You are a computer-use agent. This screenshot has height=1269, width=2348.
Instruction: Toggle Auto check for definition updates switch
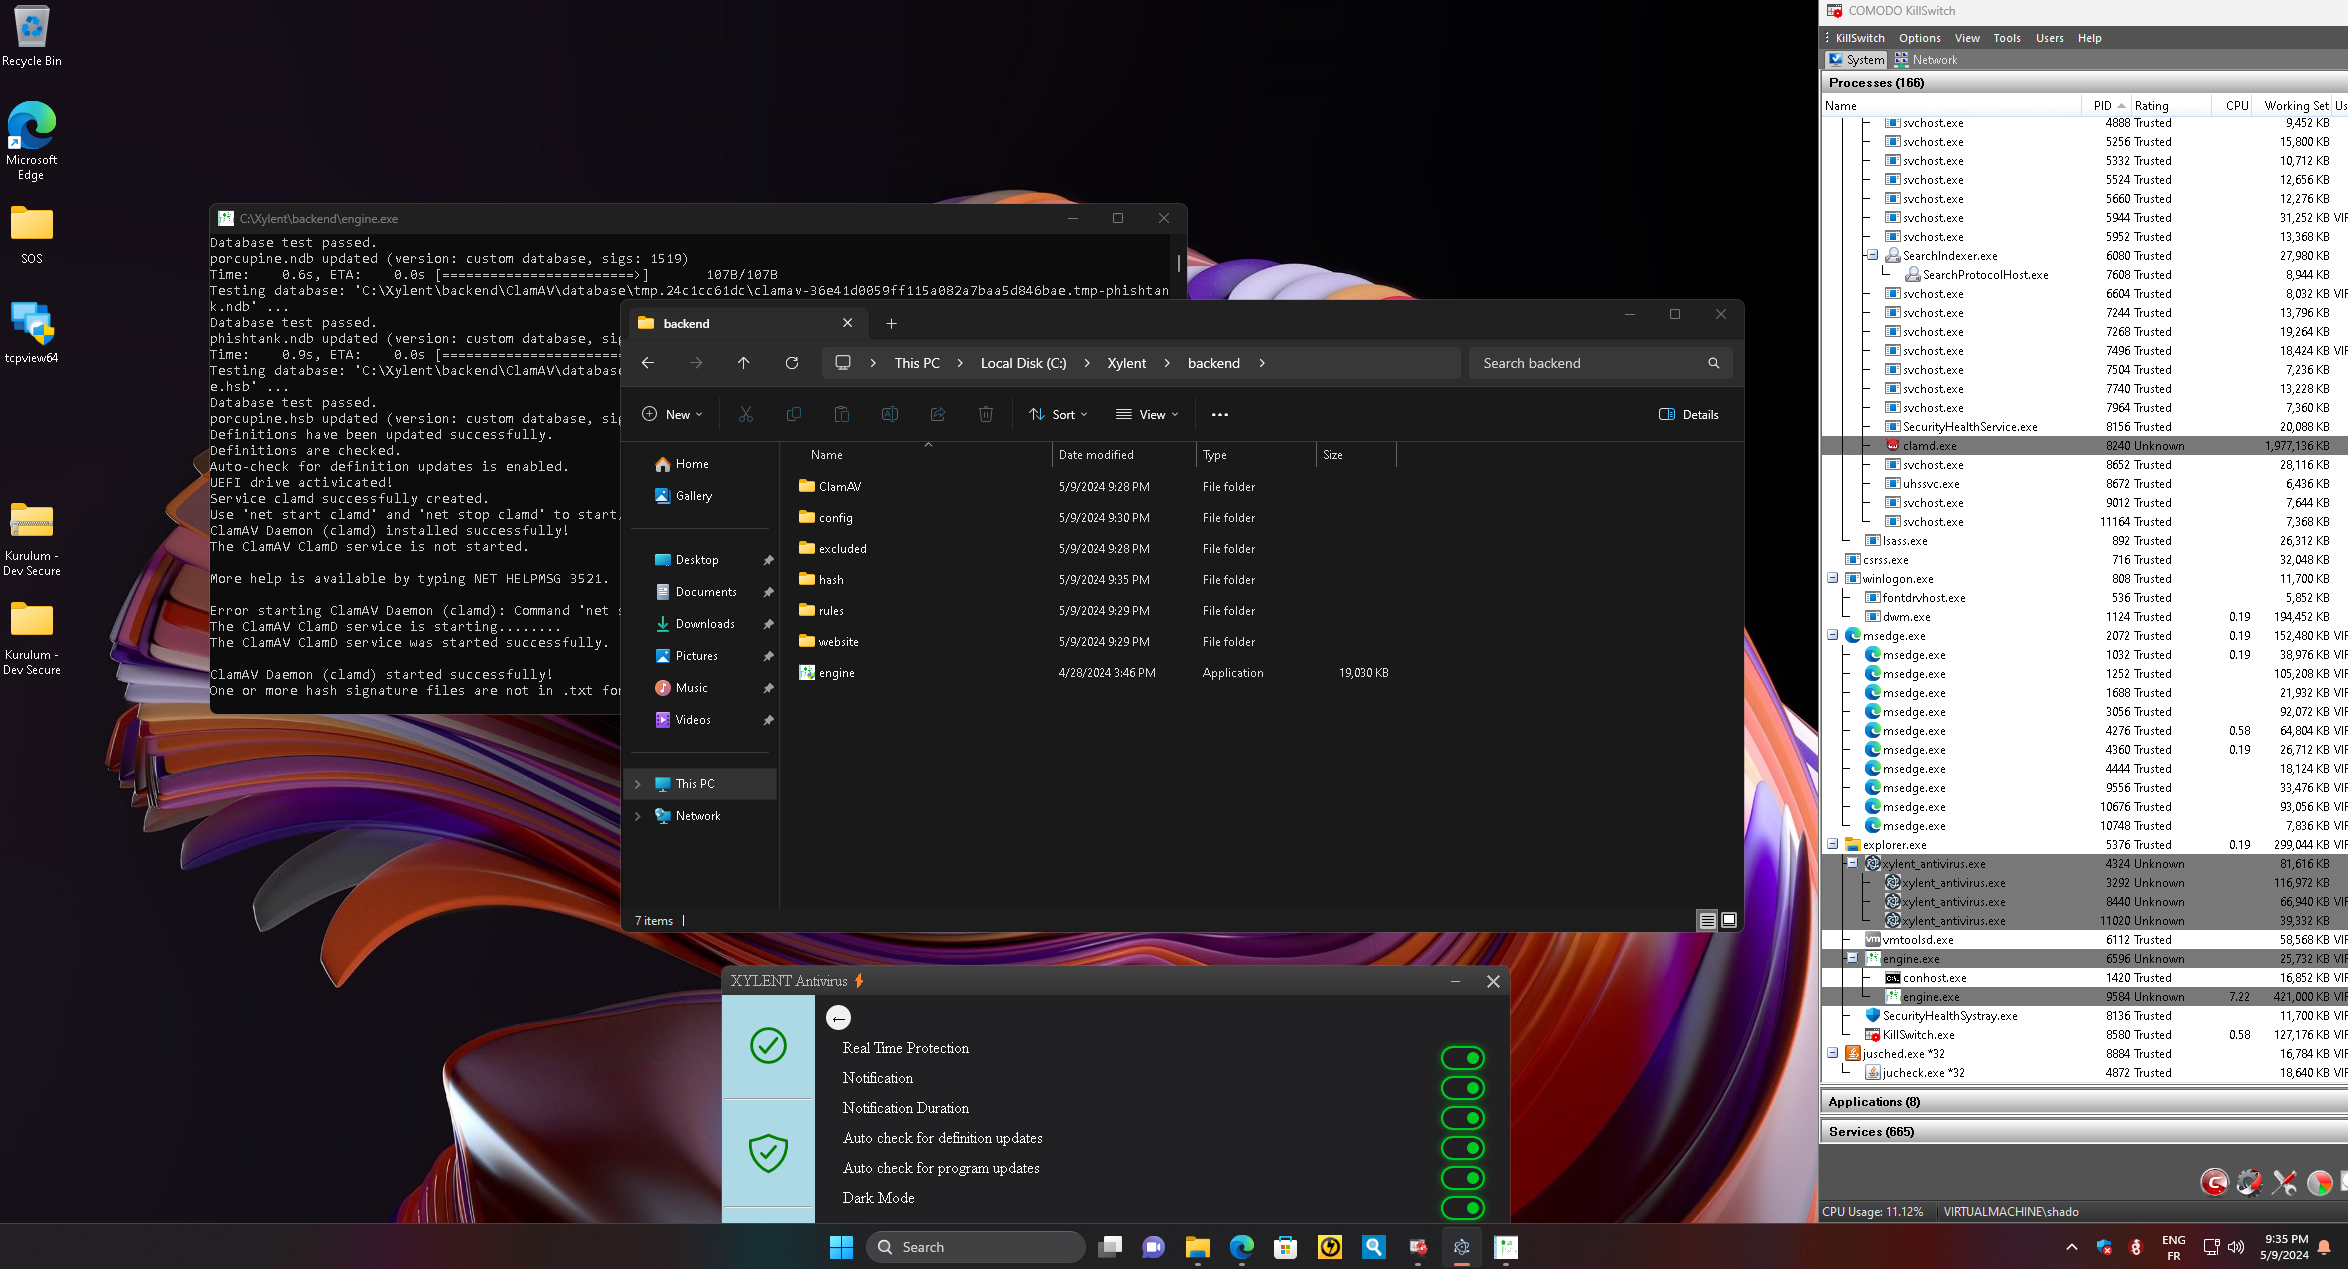tap(1462, 1148)
